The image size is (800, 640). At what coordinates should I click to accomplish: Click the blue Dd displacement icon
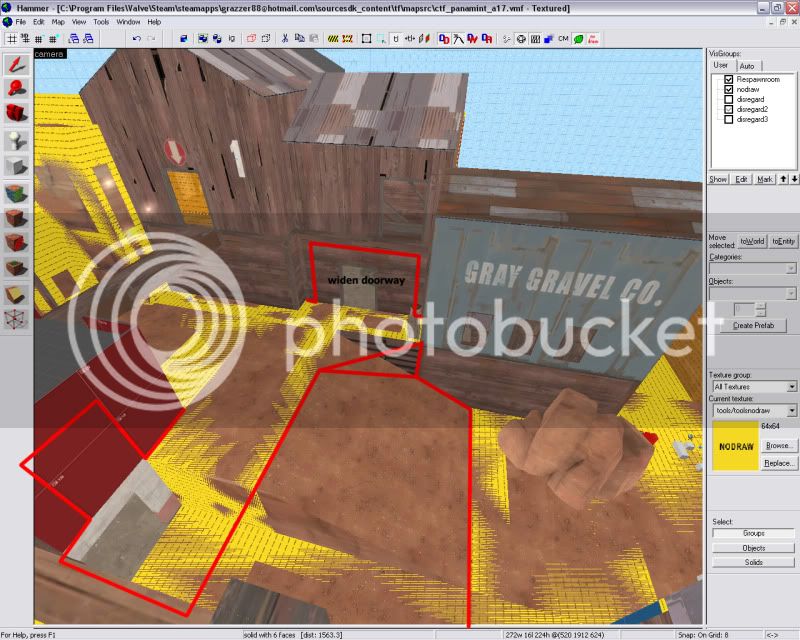coord(444,39)
